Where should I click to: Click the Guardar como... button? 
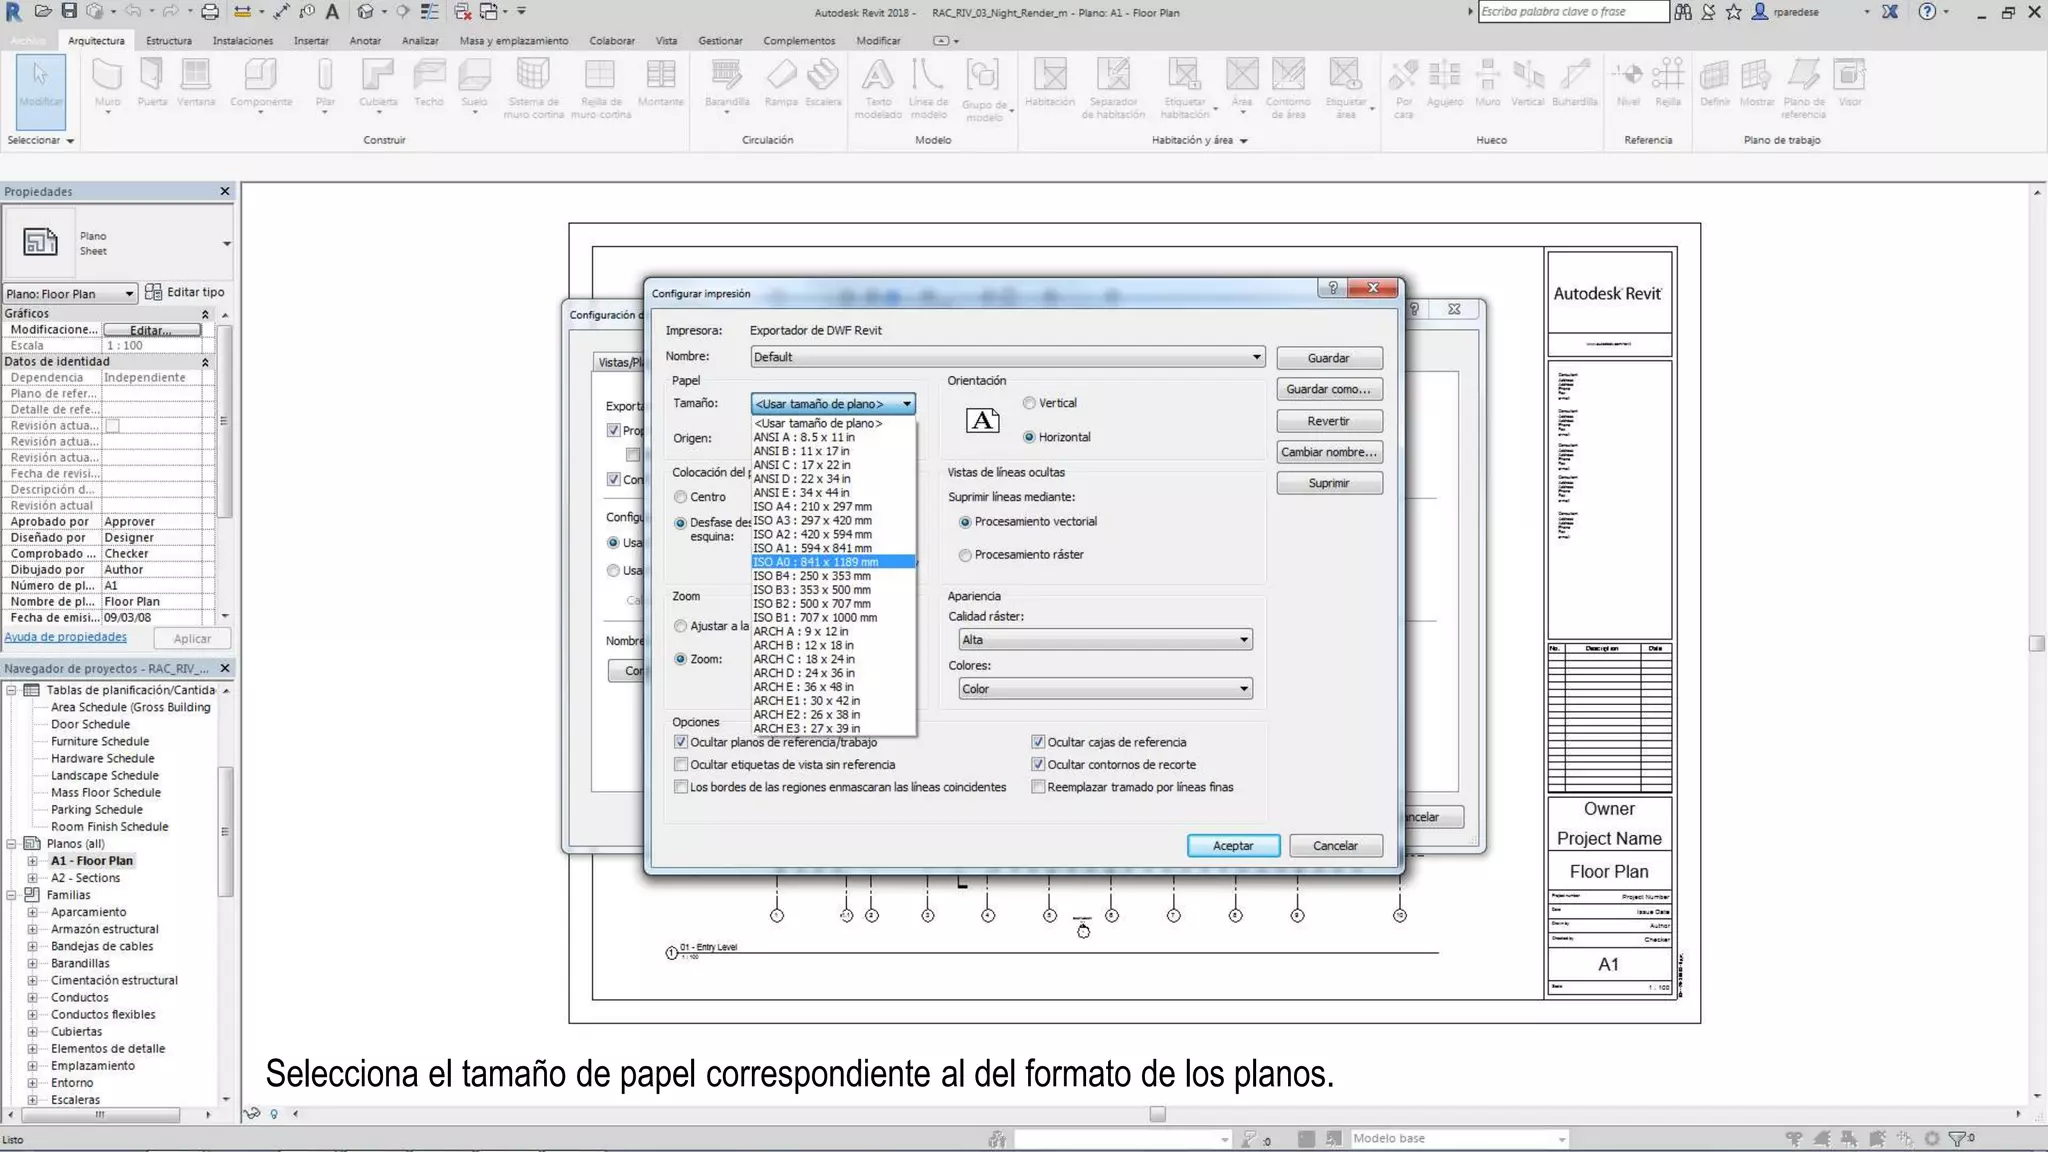(1329, 389)
